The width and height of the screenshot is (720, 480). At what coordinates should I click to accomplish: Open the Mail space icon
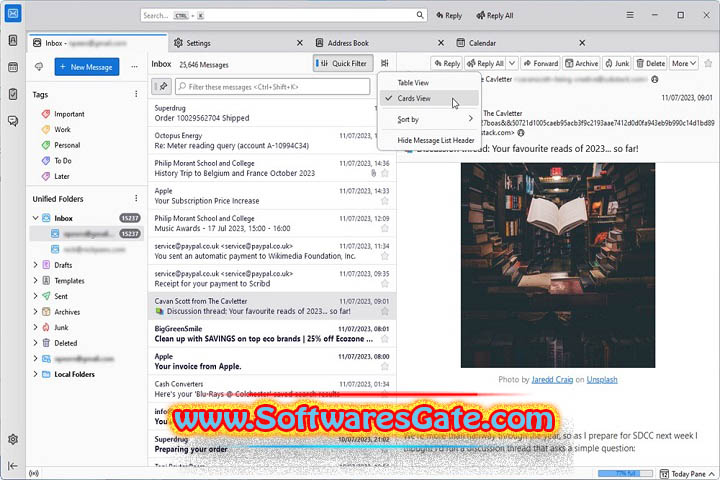coord(13,13)
